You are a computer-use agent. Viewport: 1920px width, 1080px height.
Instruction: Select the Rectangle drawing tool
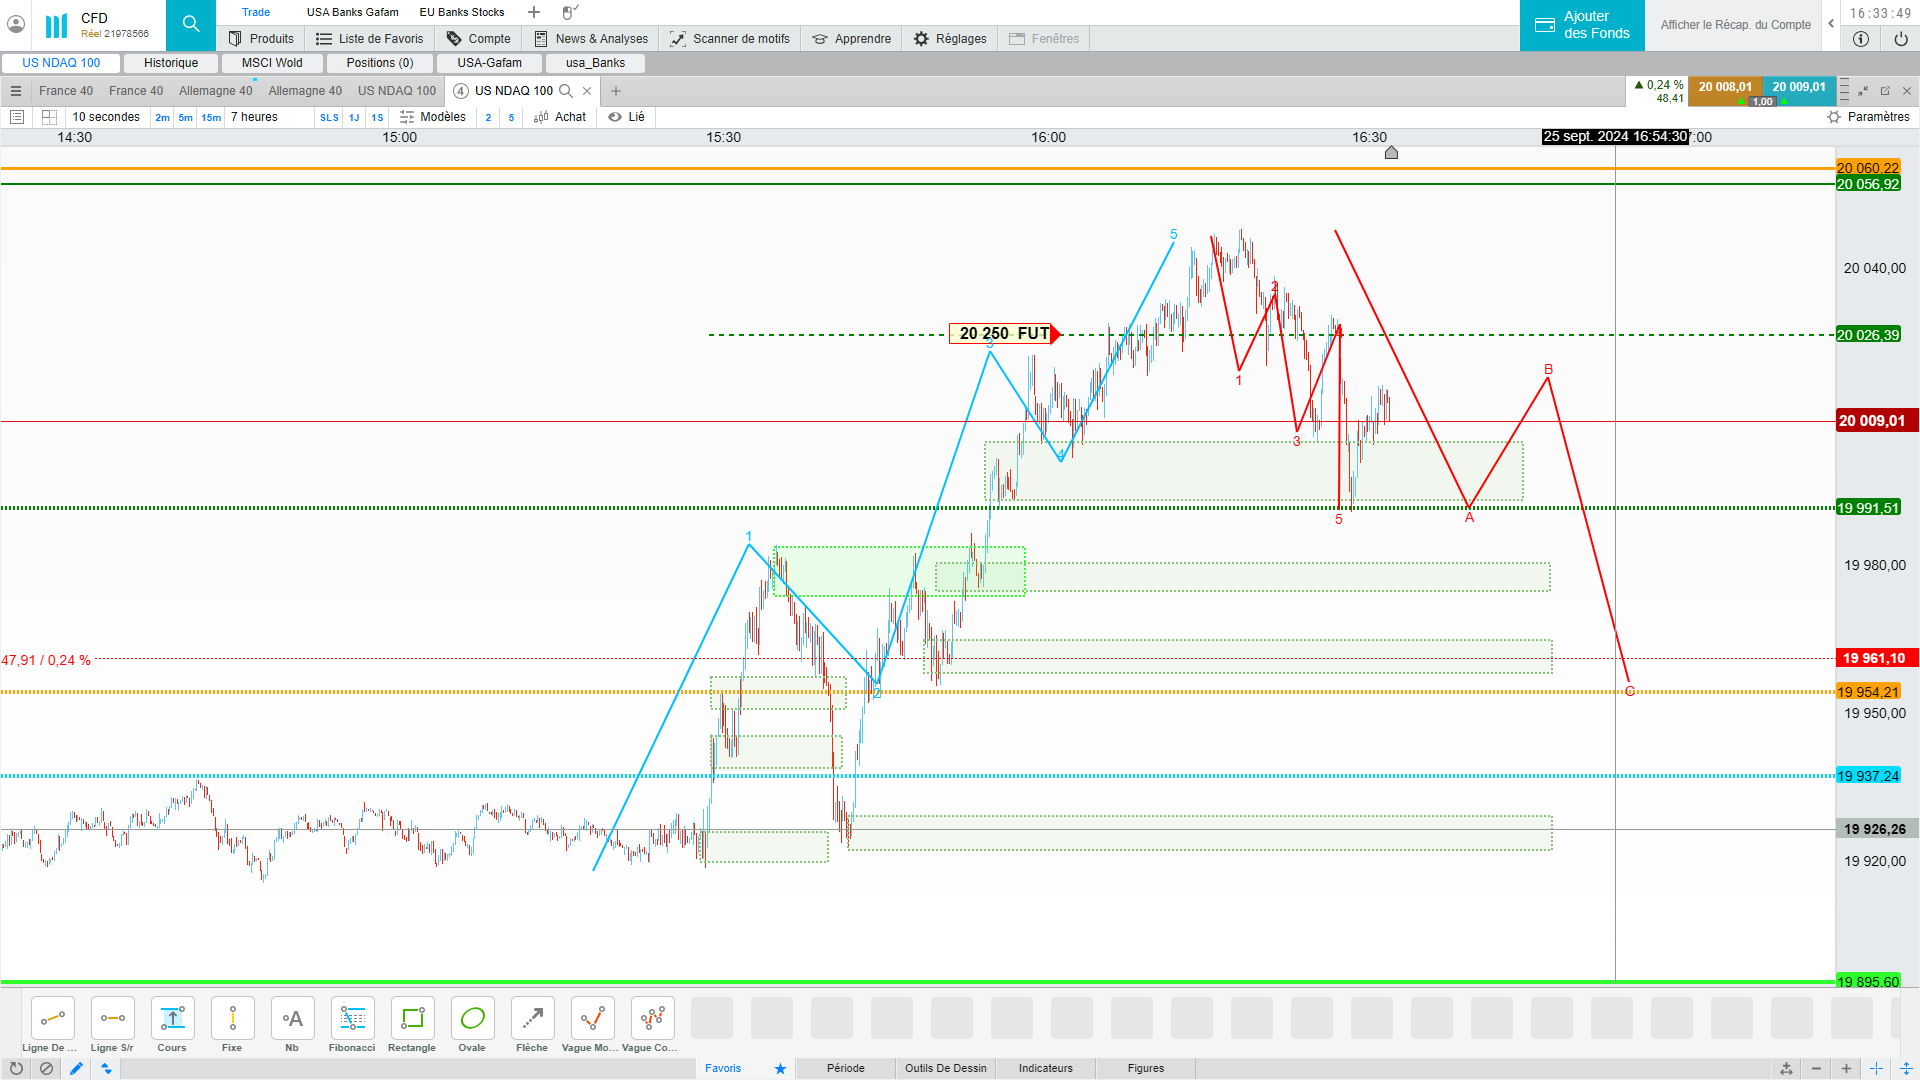click(412, 1019)
